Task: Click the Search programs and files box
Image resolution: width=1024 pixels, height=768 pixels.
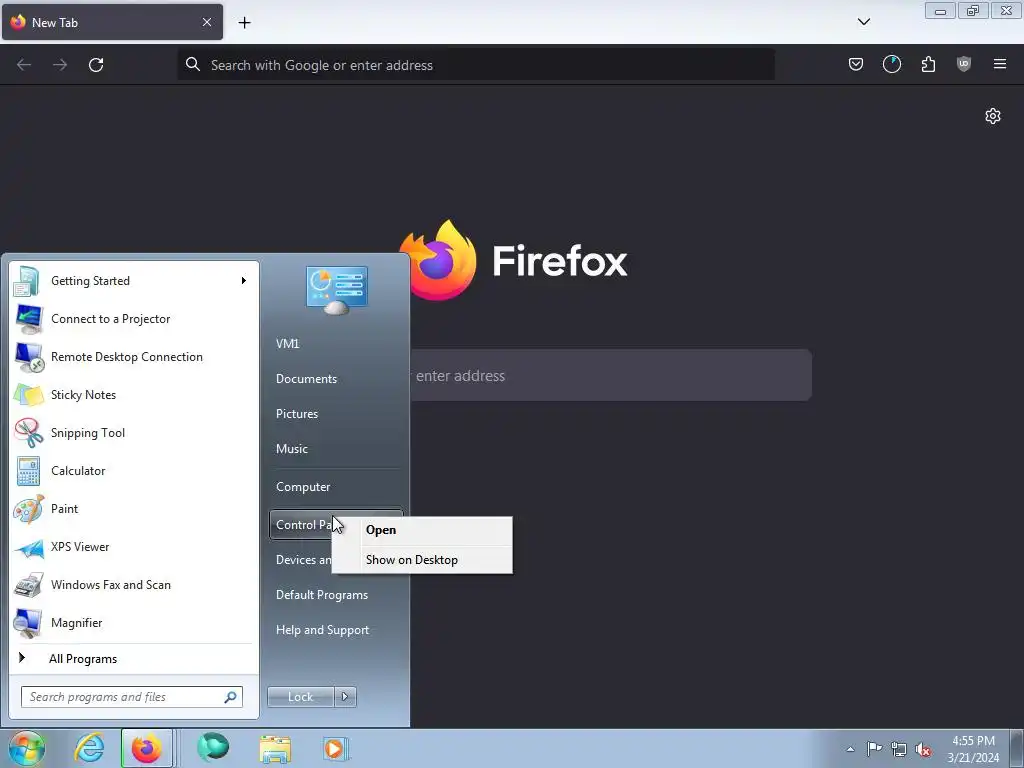Action: click(132, 697)
